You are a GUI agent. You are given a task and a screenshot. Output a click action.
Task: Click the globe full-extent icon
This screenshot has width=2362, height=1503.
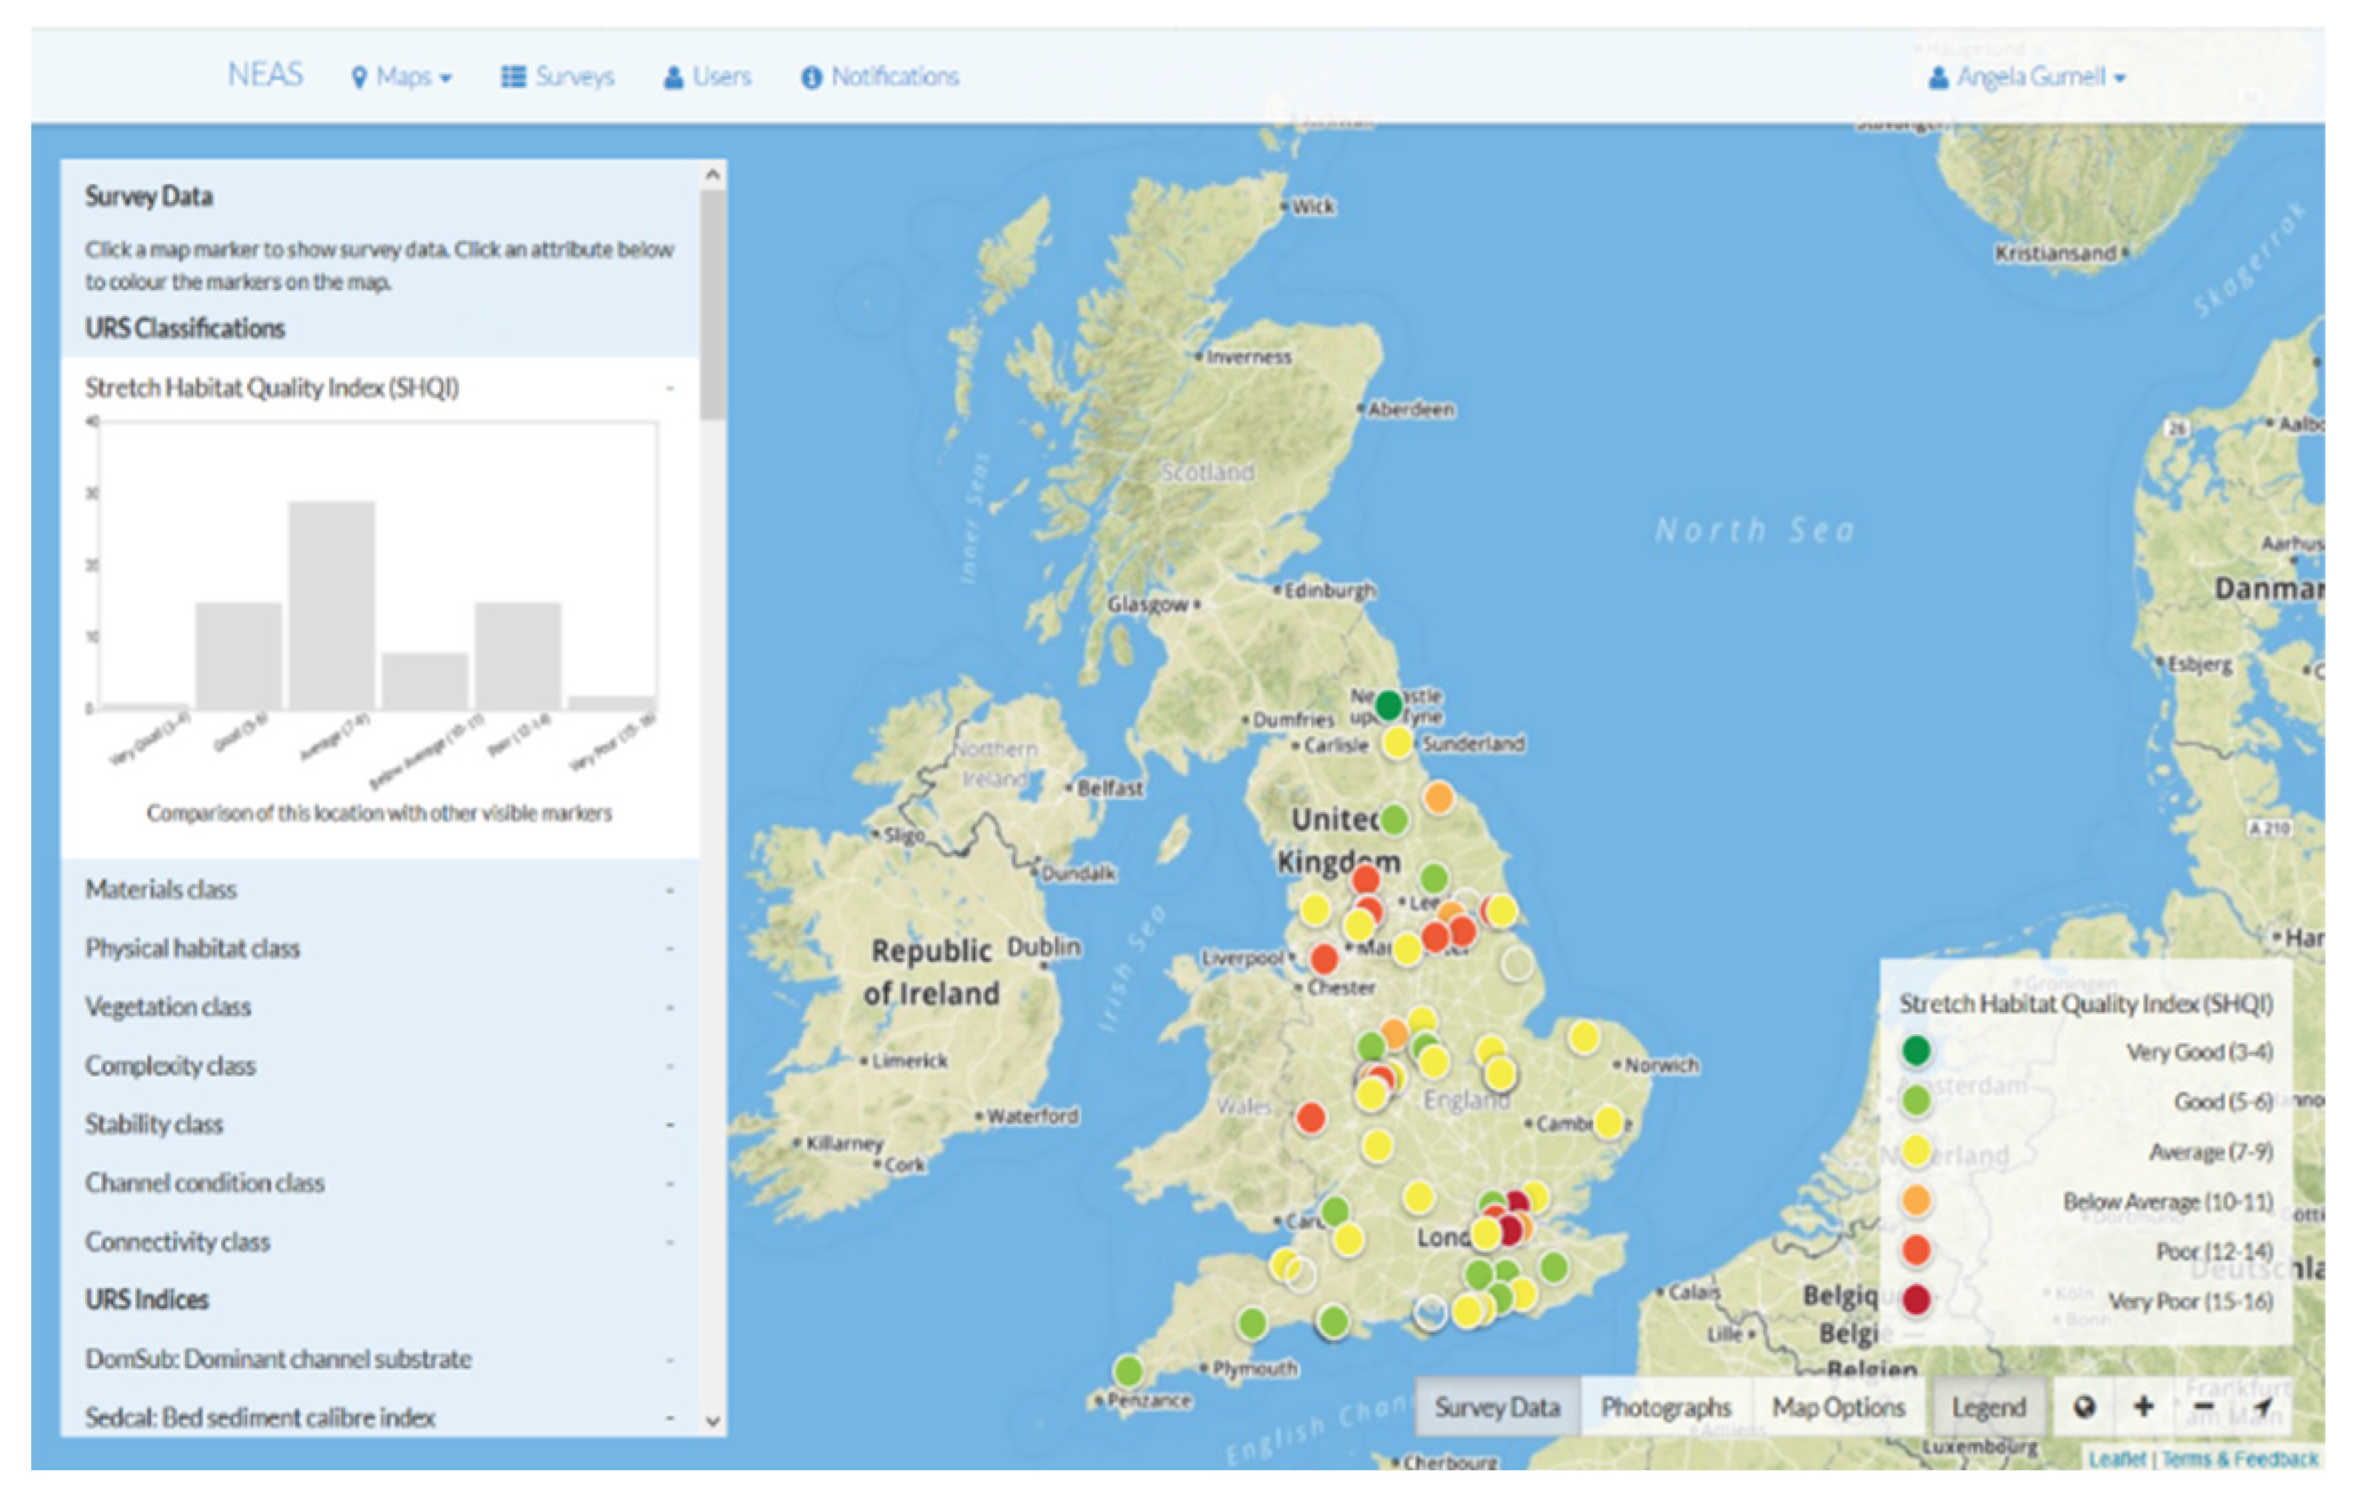coord(2083,1407)
